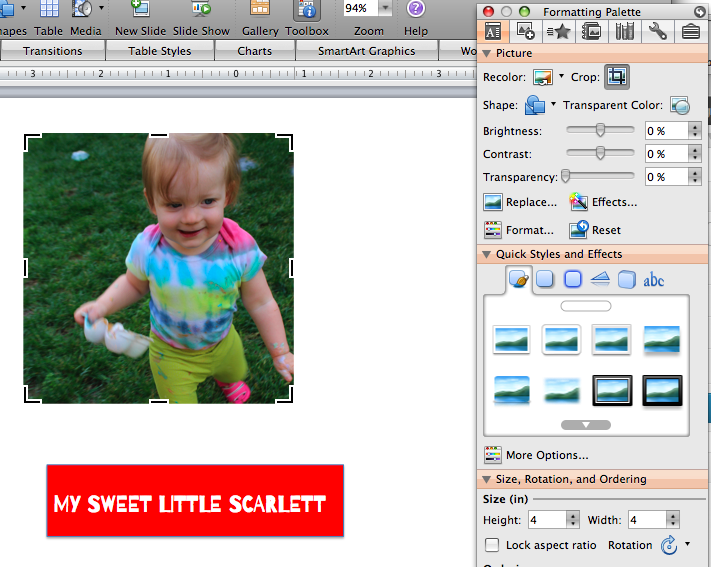This screenshot has width=711, height=567.
Task: Click the Reset picture button
Action: click(x=595, y=230)
